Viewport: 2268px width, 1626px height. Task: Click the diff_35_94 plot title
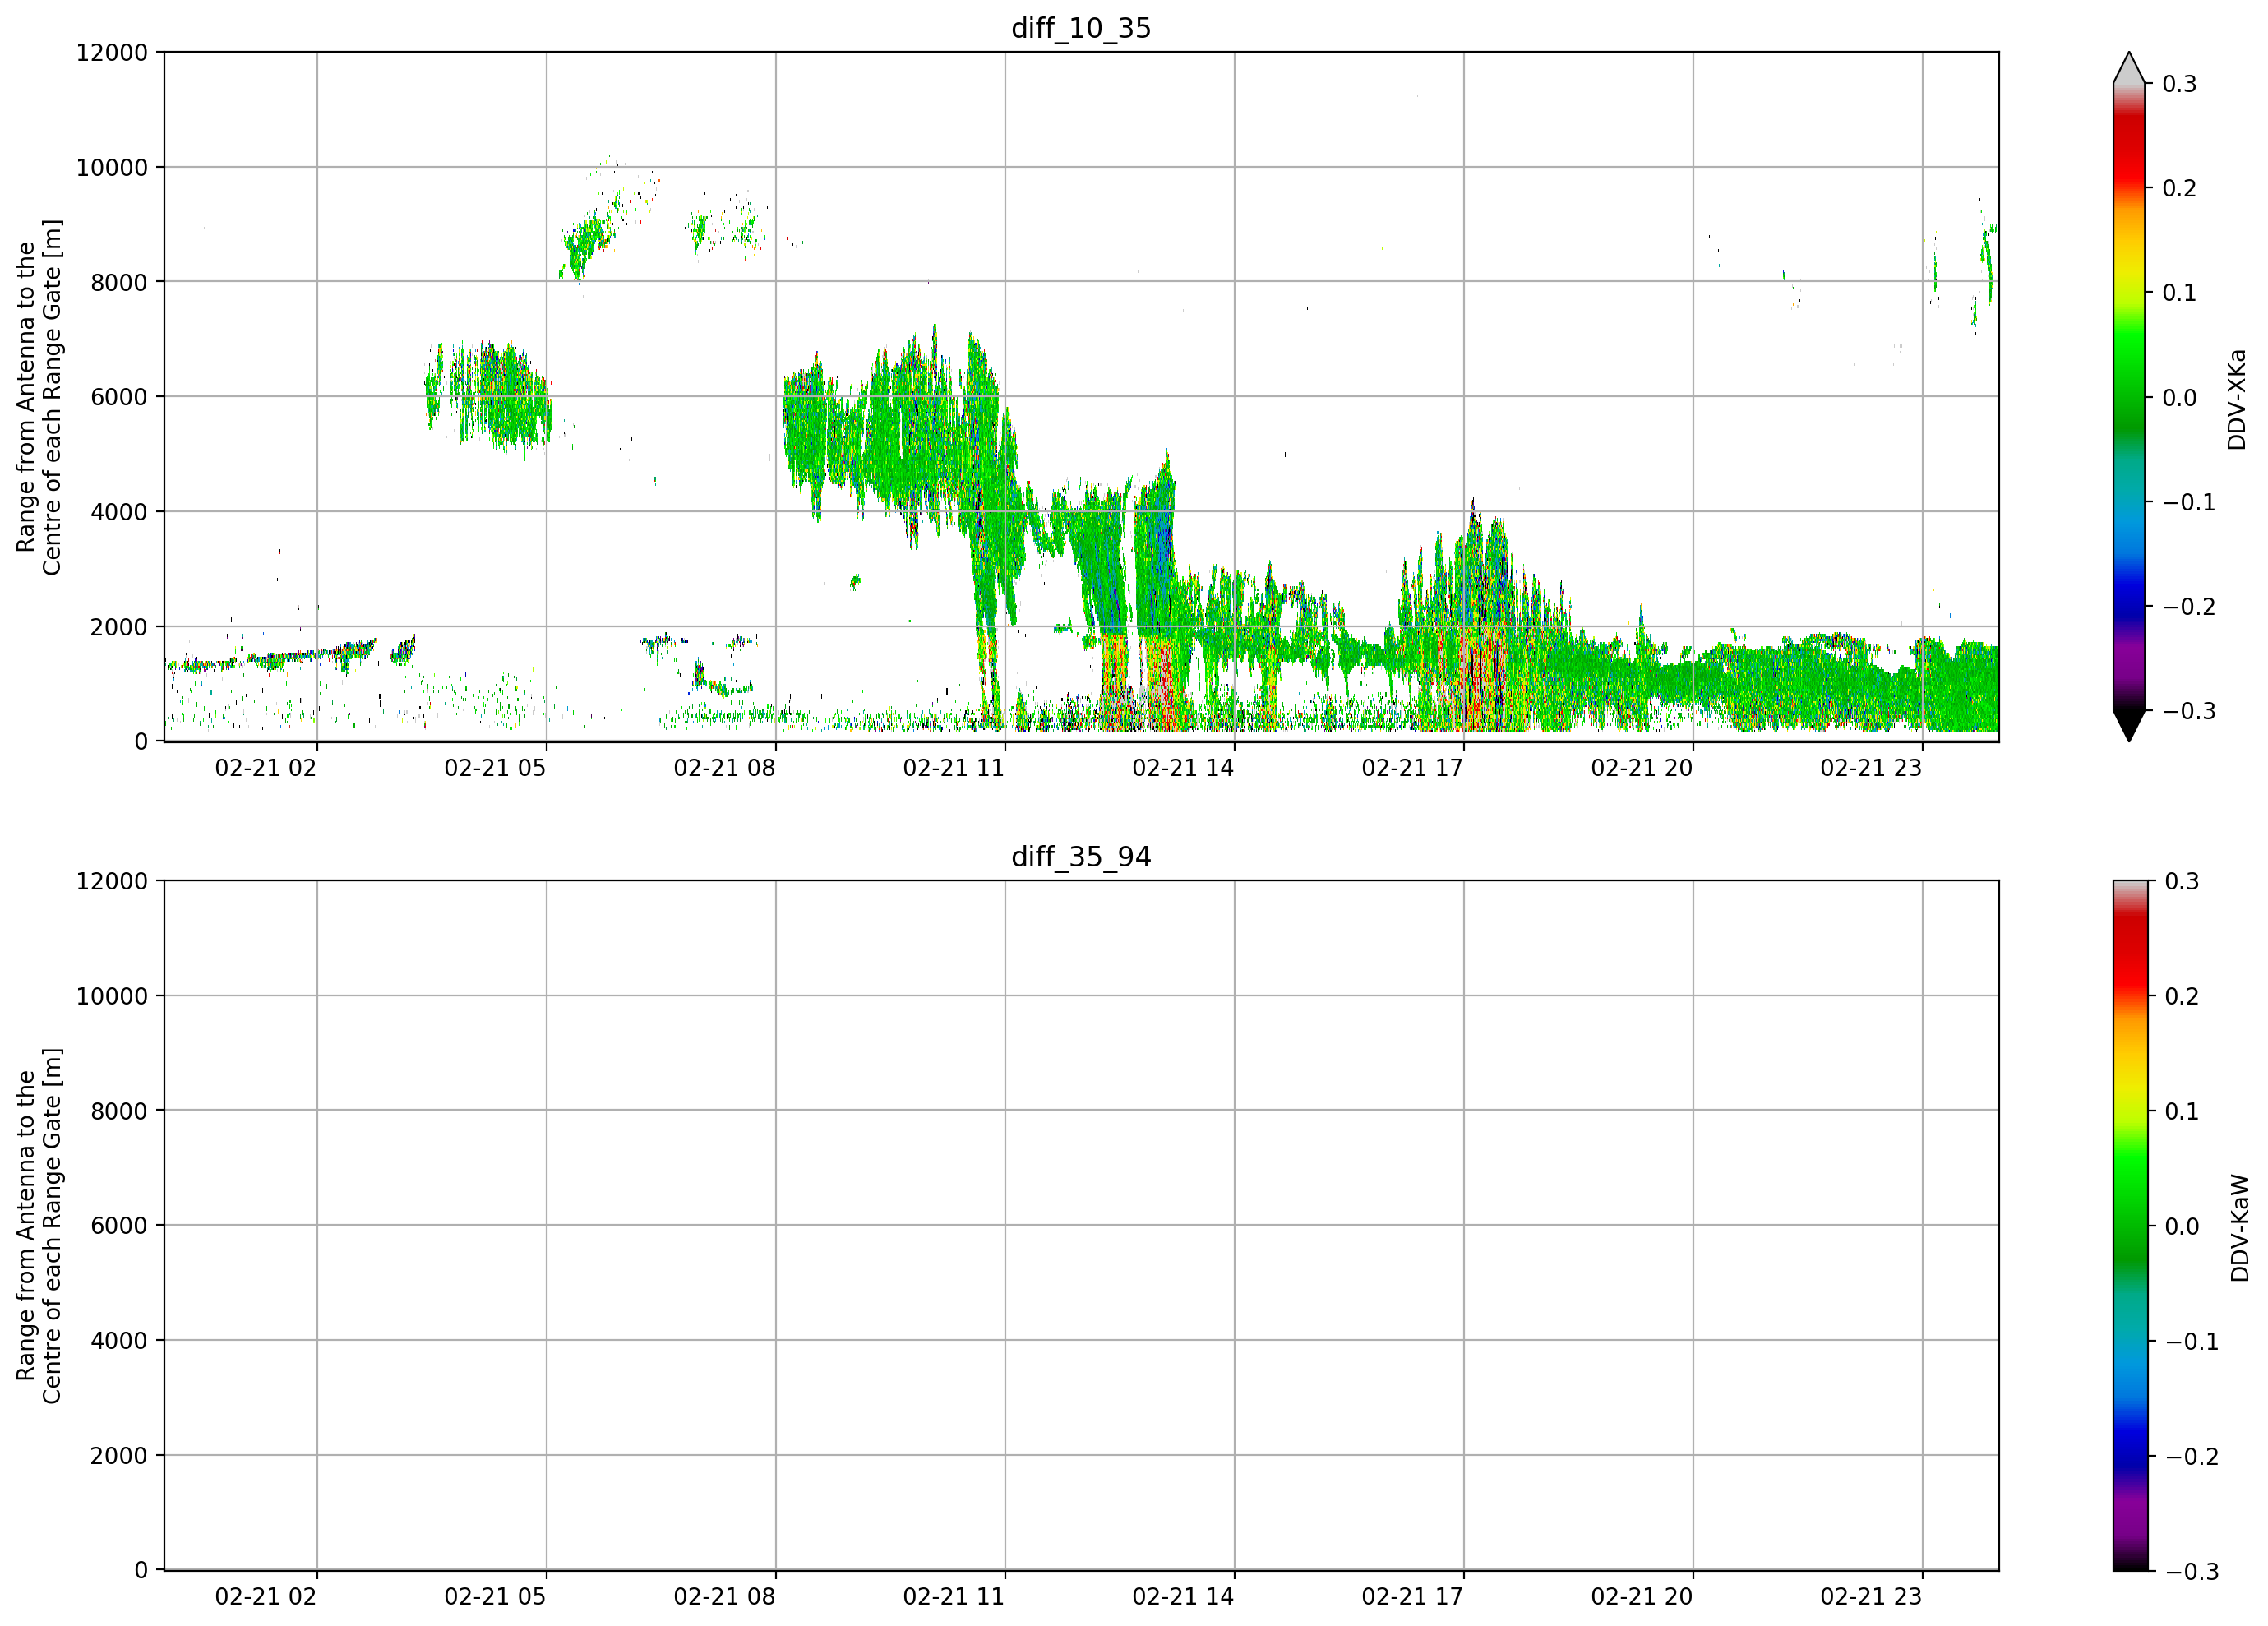pyautogui.click(x=1081, y=857)
